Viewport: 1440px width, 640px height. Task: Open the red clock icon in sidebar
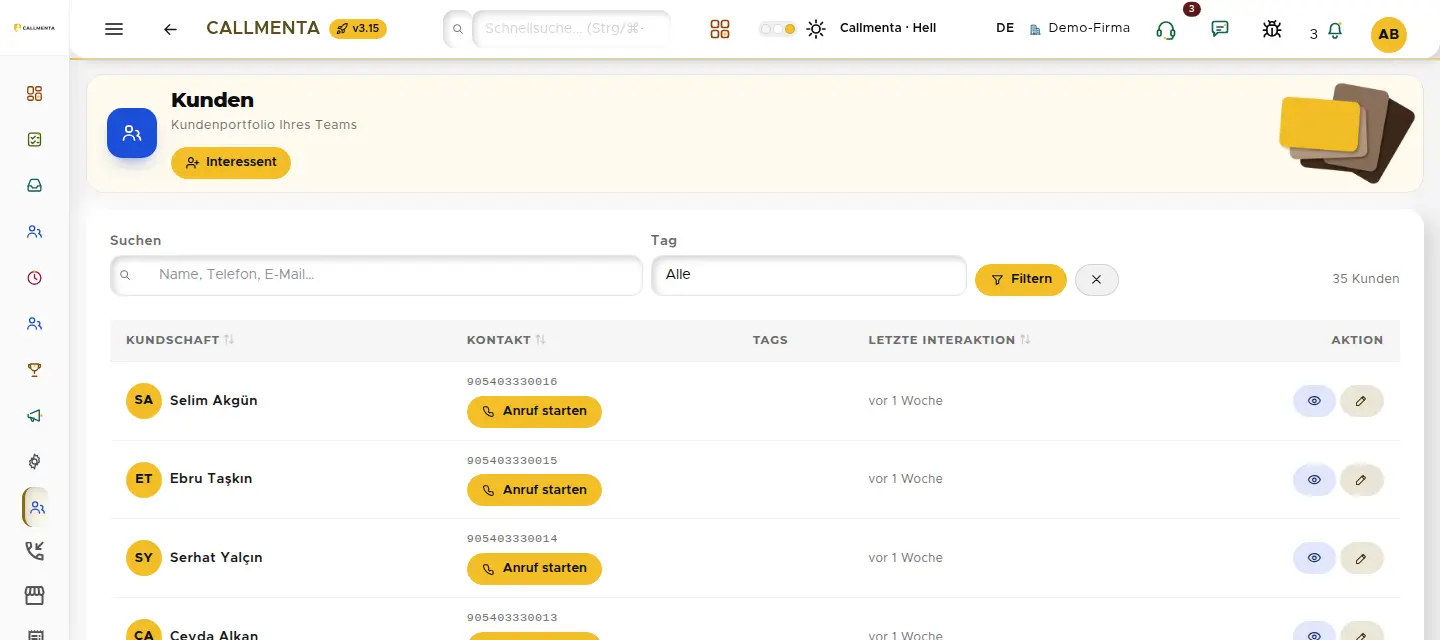[35, 278]
